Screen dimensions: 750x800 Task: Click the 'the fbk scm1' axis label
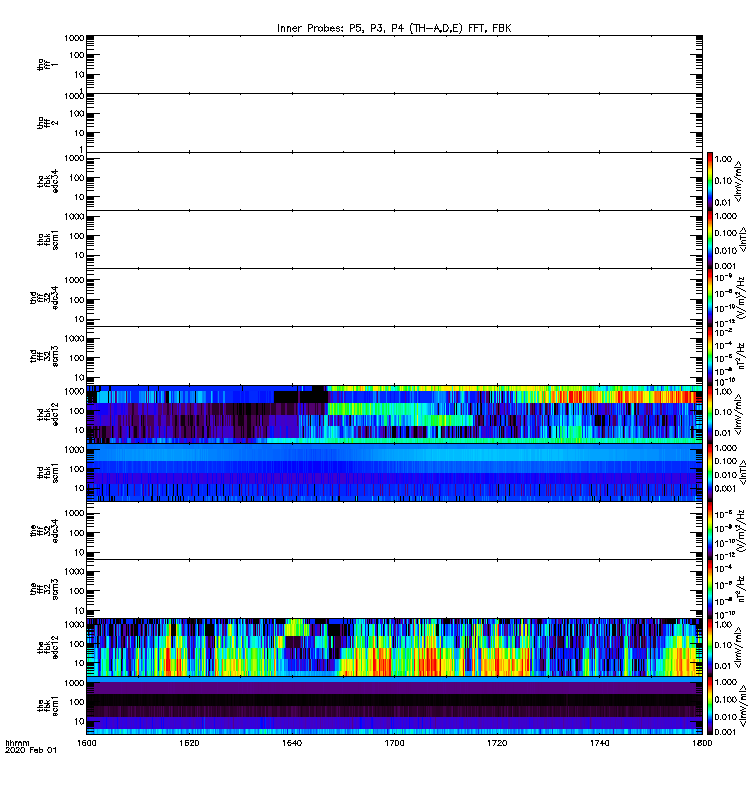(x=48, y=706)
